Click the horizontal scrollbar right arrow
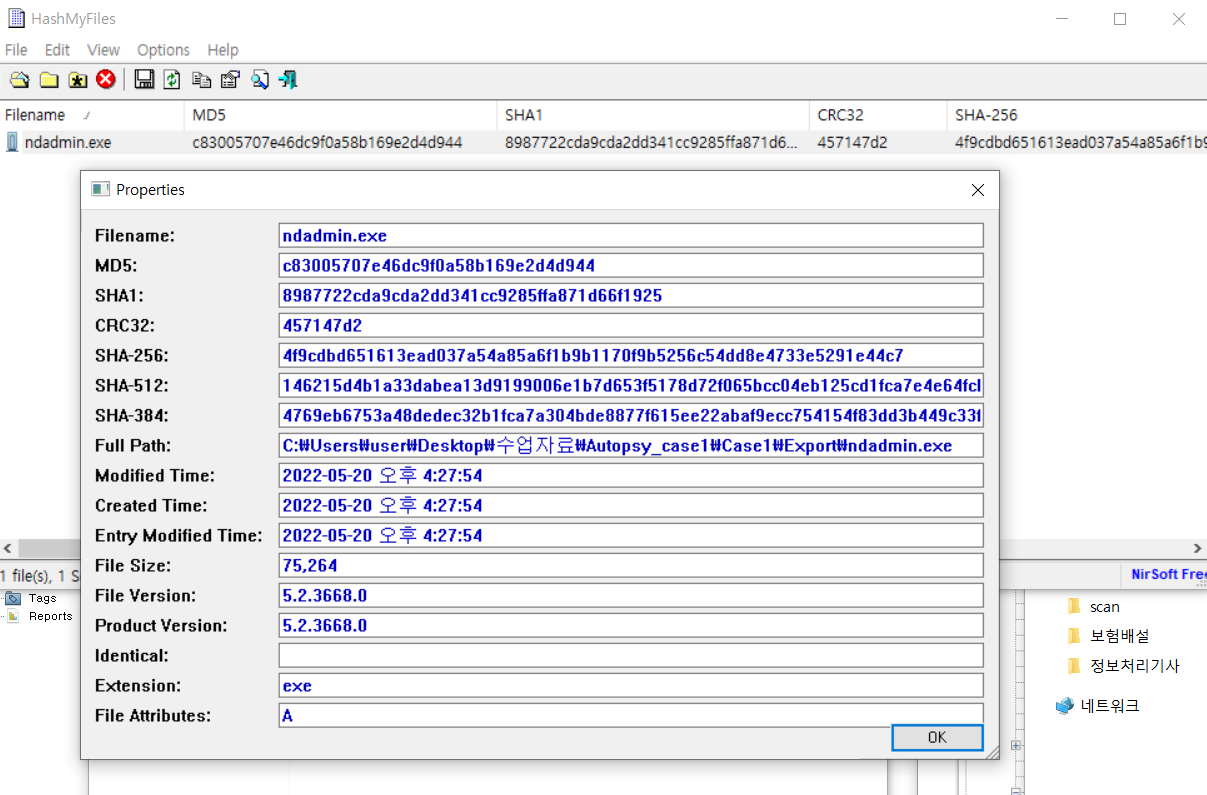1207x795 pixels. tap(1198, 548)
